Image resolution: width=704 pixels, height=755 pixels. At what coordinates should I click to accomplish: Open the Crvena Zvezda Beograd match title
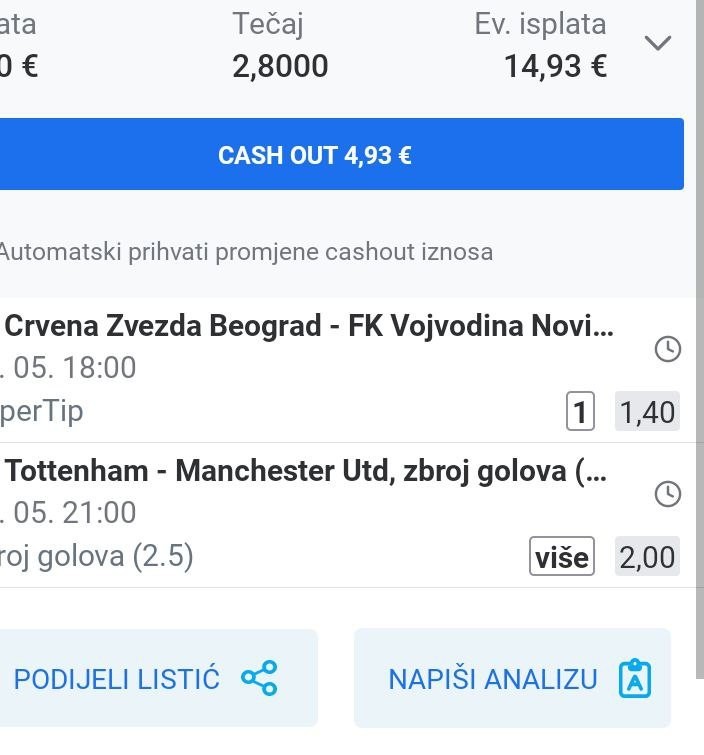click(309, 326)
